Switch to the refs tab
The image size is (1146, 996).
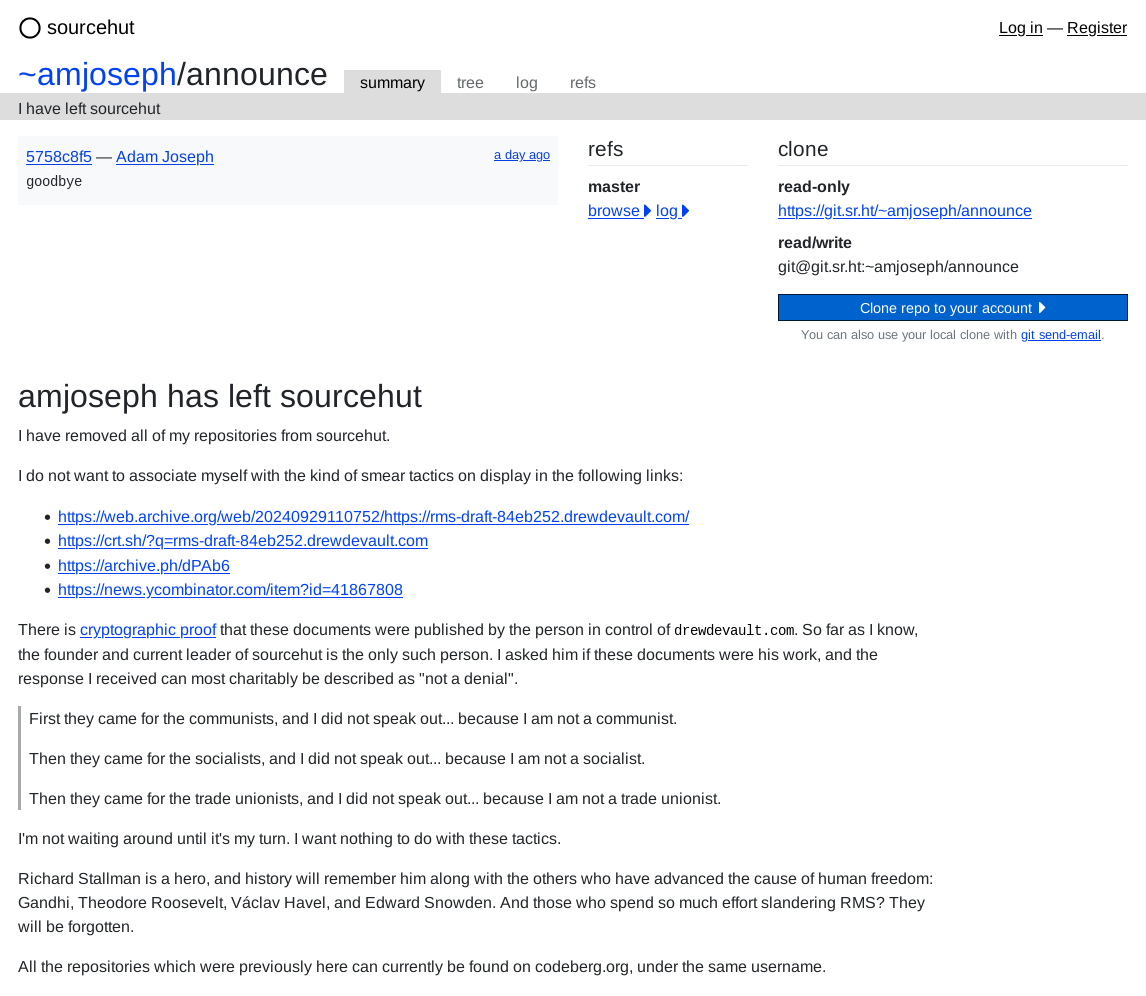click(x=583, y=83)
